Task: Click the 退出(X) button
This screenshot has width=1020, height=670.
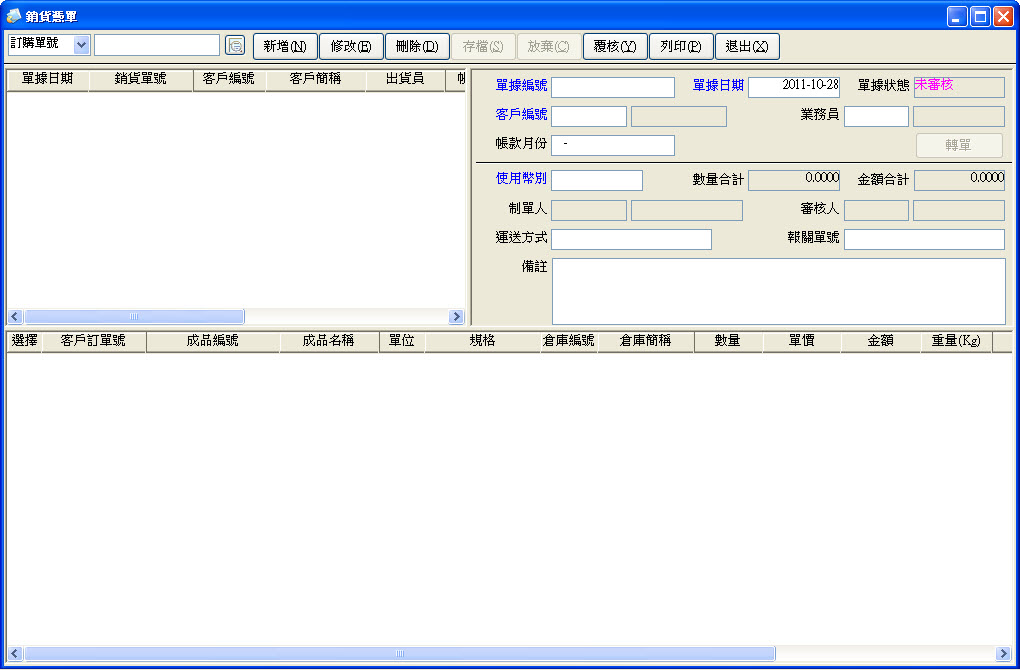Action: click(747, 46)
